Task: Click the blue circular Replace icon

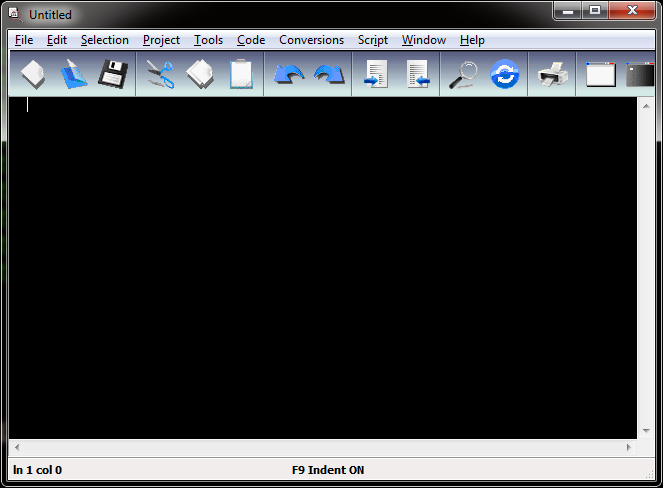Action: tap(504, 74)
